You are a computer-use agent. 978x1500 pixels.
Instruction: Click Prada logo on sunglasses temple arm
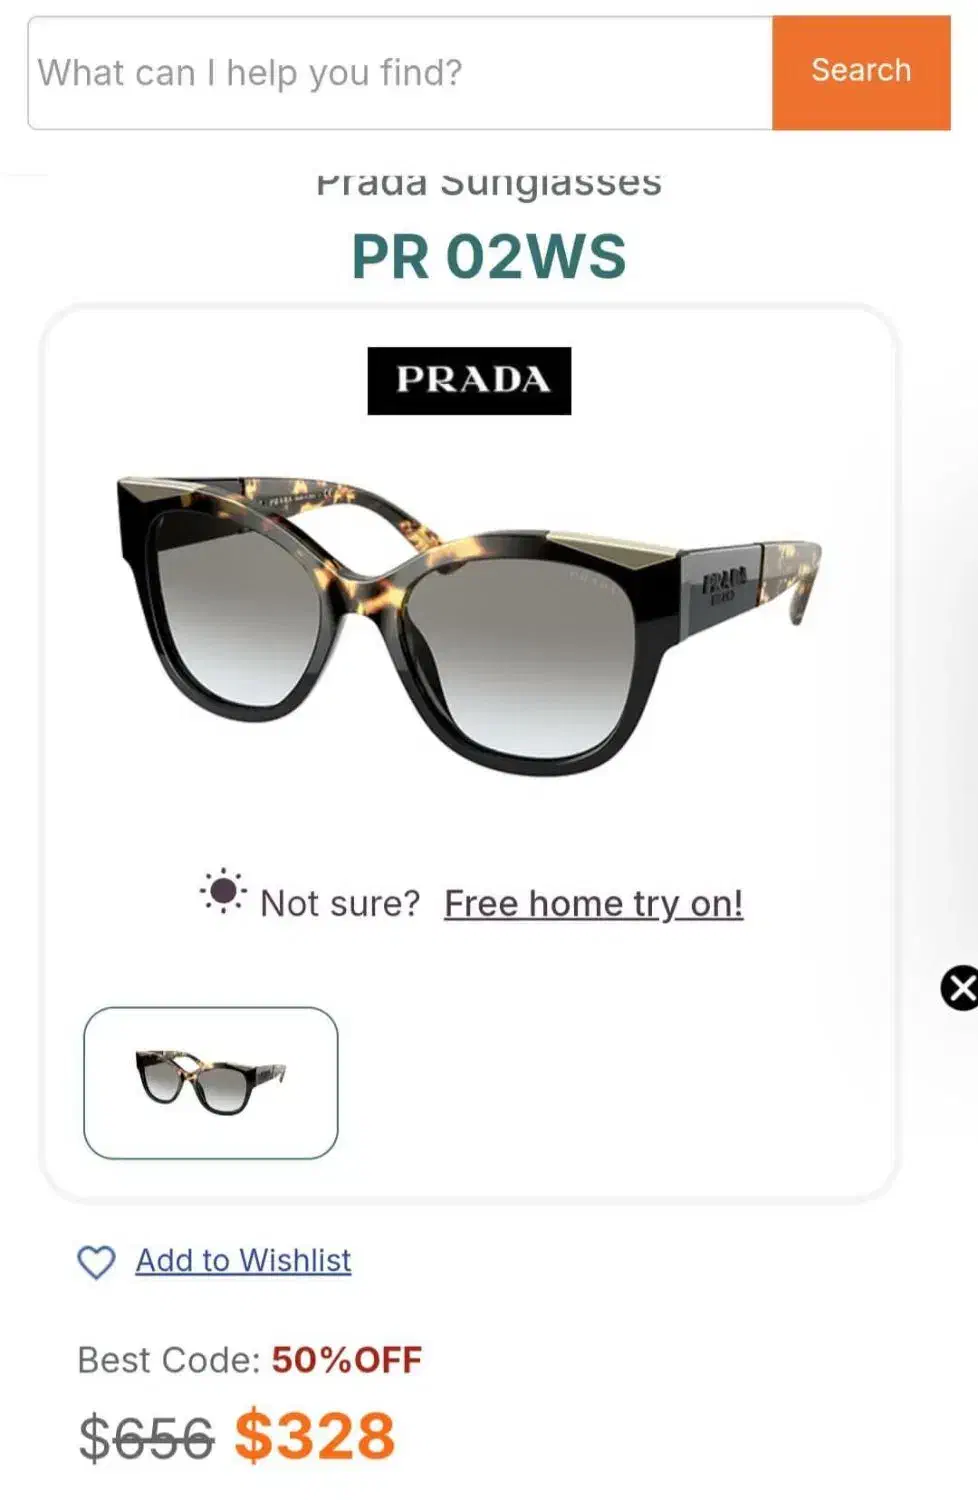[724, 585]
